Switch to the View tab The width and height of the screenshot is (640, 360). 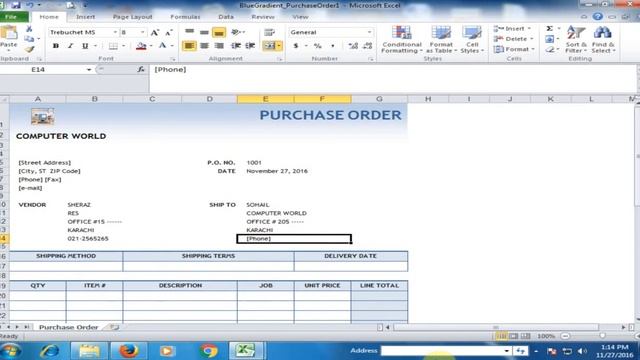coord(300,17)
